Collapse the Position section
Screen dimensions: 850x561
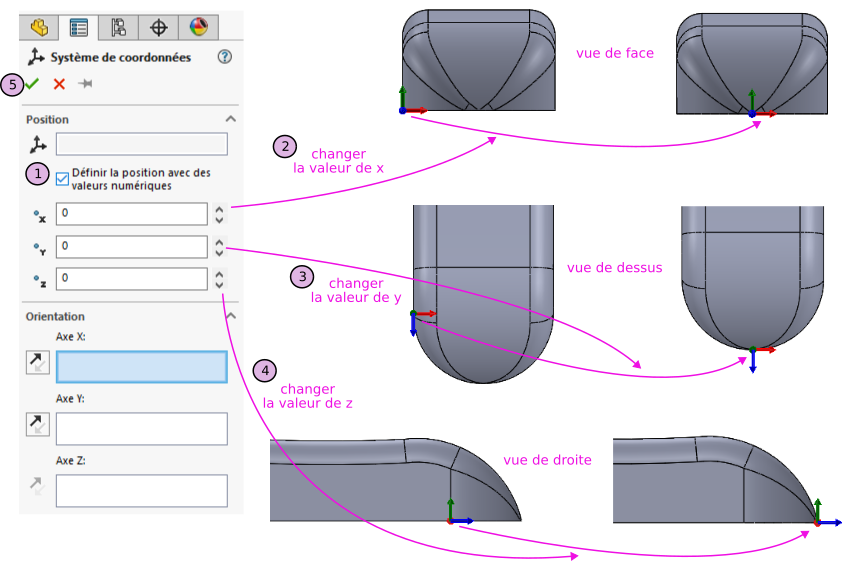(231, 119)
